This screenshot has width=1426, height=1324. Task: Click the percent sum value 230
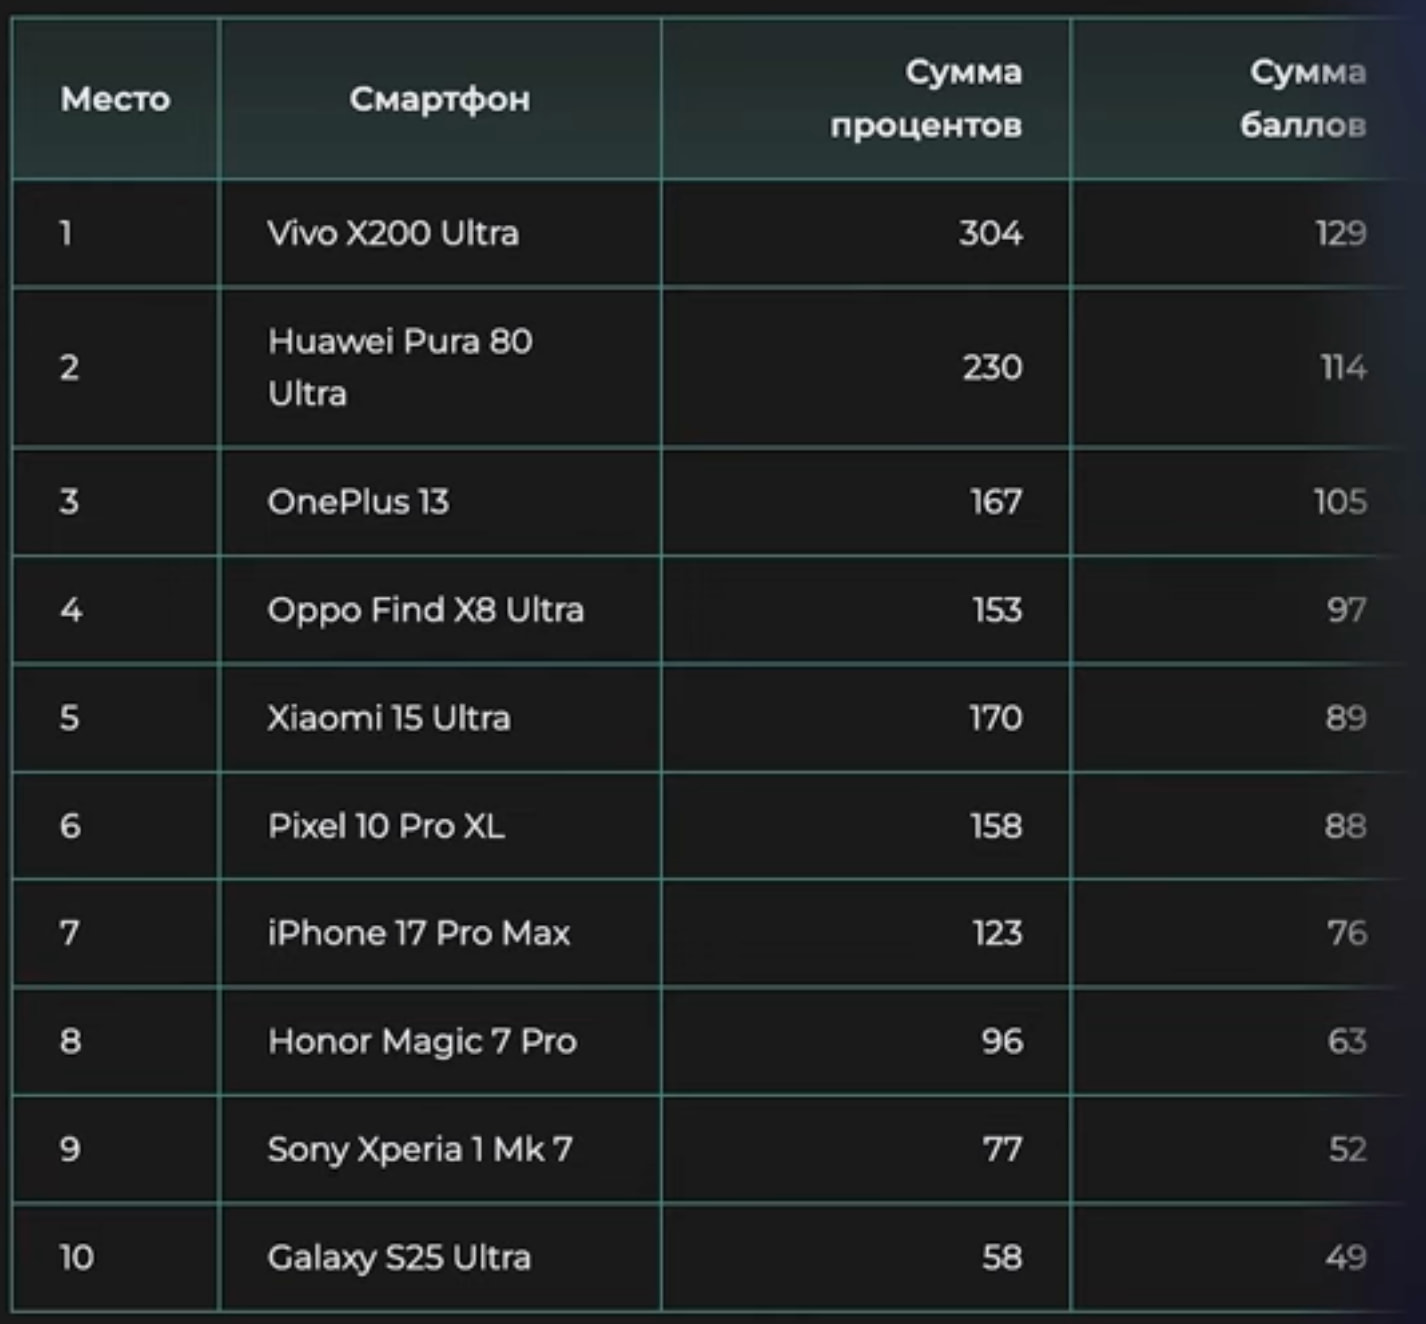pyautogui.click(x=992, y=367)
